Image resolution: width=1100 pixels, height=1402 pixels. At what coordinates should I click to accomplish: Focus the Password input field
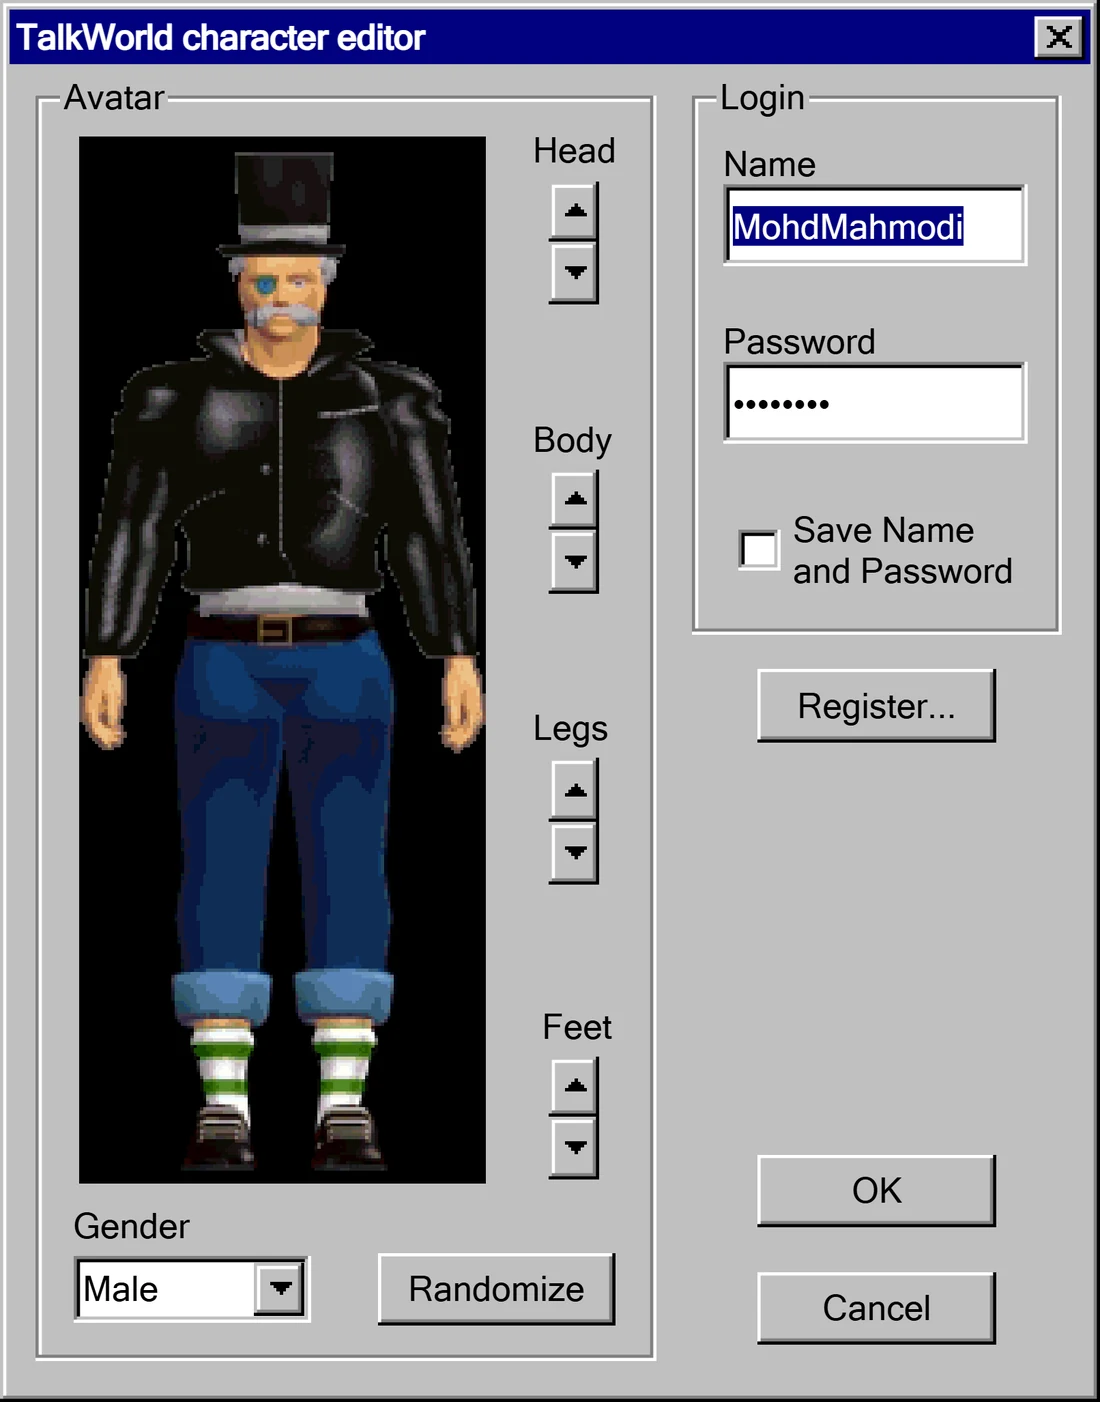[875, 403]
